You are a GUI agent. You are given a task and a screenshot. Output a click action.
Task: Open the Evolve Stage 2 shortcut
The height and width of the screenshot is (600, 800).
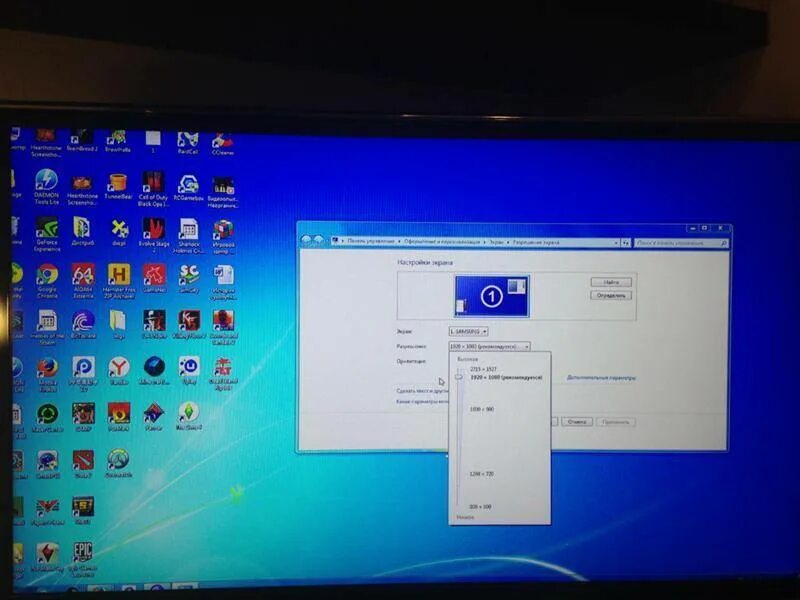154,235
